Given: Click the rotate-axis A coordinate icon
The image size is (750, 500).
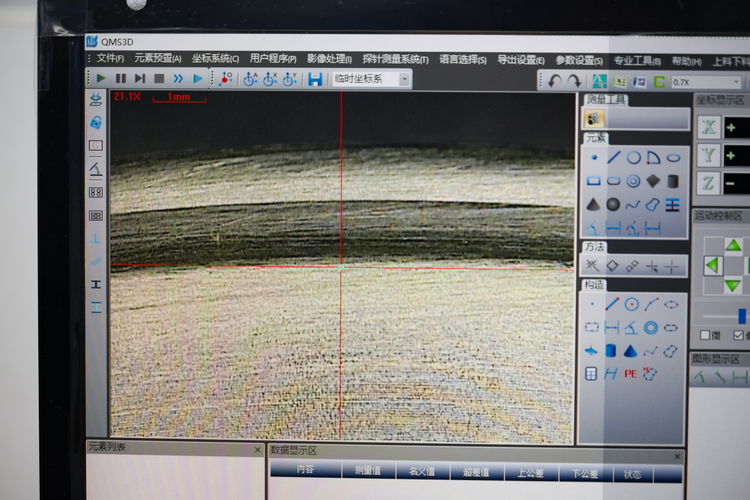Looking at the screenshot, I should point(250,78).
